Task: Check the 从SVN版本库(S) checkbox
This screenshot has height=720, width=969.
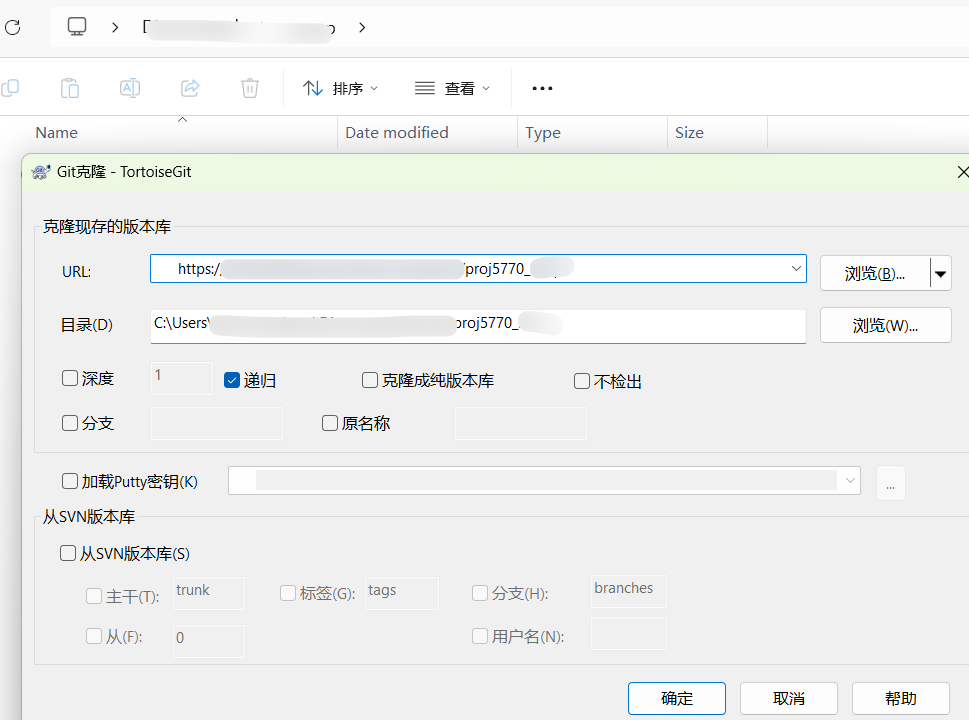Action: click(x=68, y=553)
